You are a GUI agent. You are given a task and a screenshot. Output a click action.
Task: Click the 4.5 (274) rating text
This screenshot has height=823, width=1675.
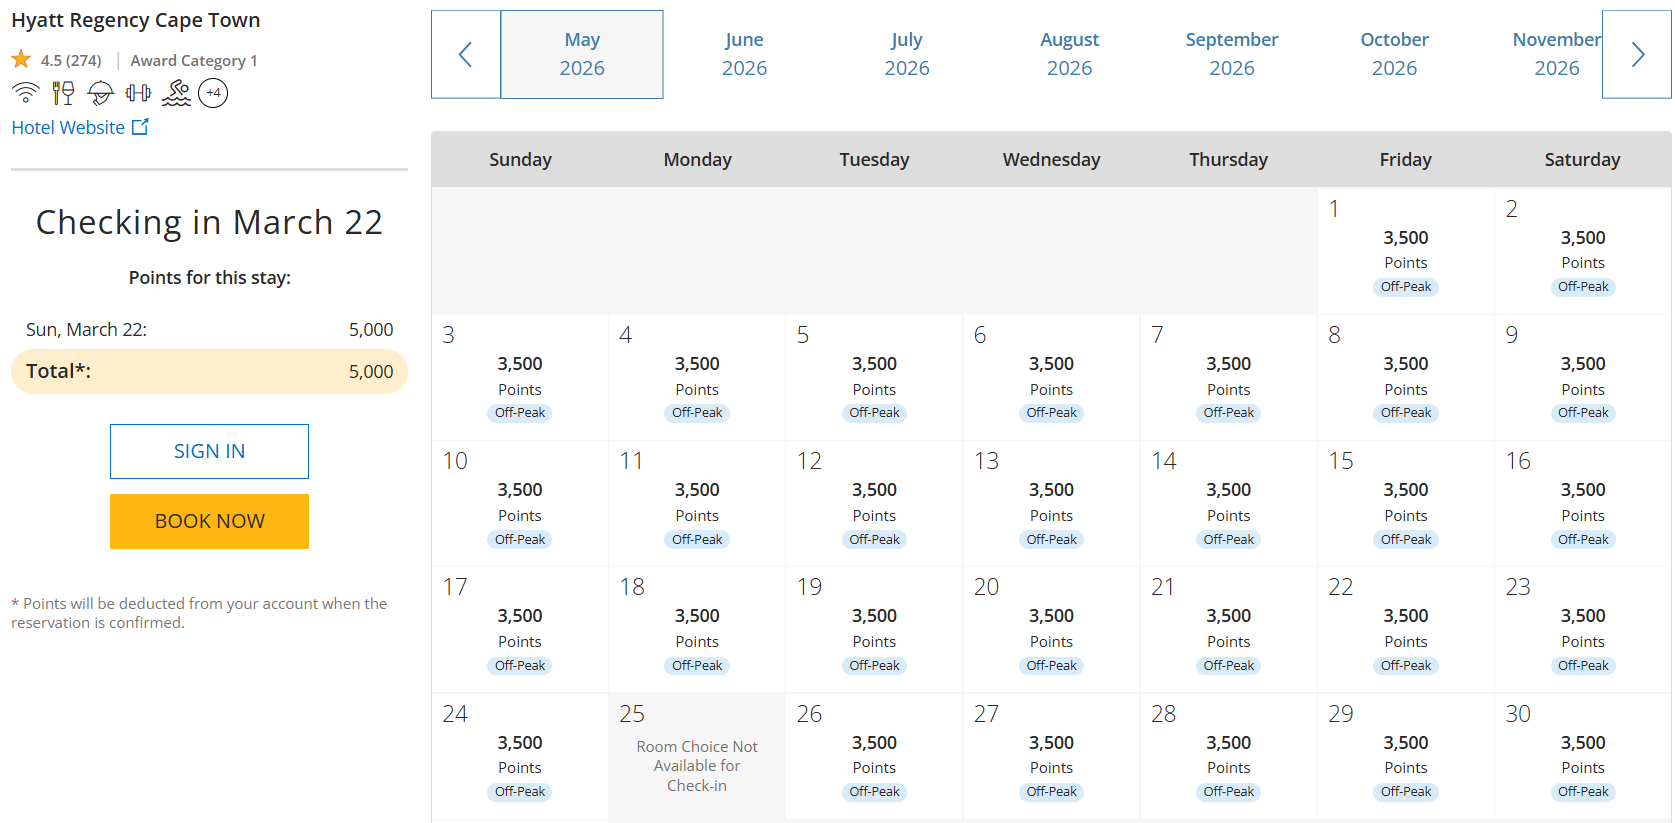pos(71,60)
